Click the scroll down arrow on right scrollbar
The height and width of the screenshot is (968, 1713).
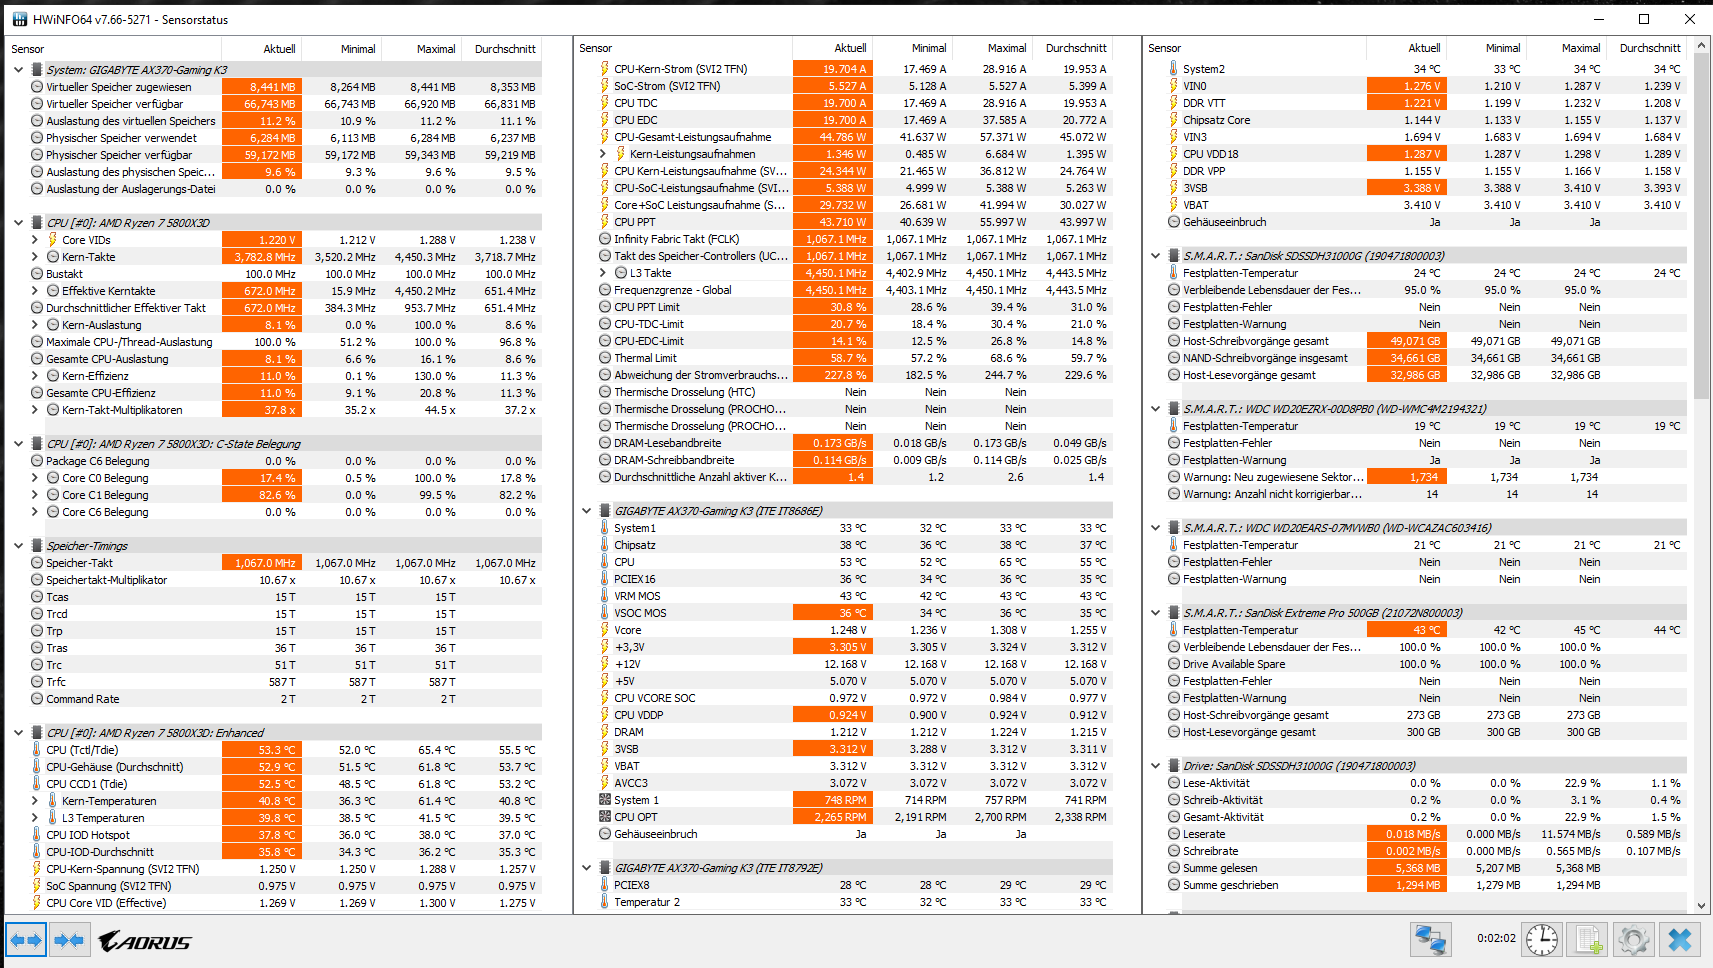(x=1703, y=906)
